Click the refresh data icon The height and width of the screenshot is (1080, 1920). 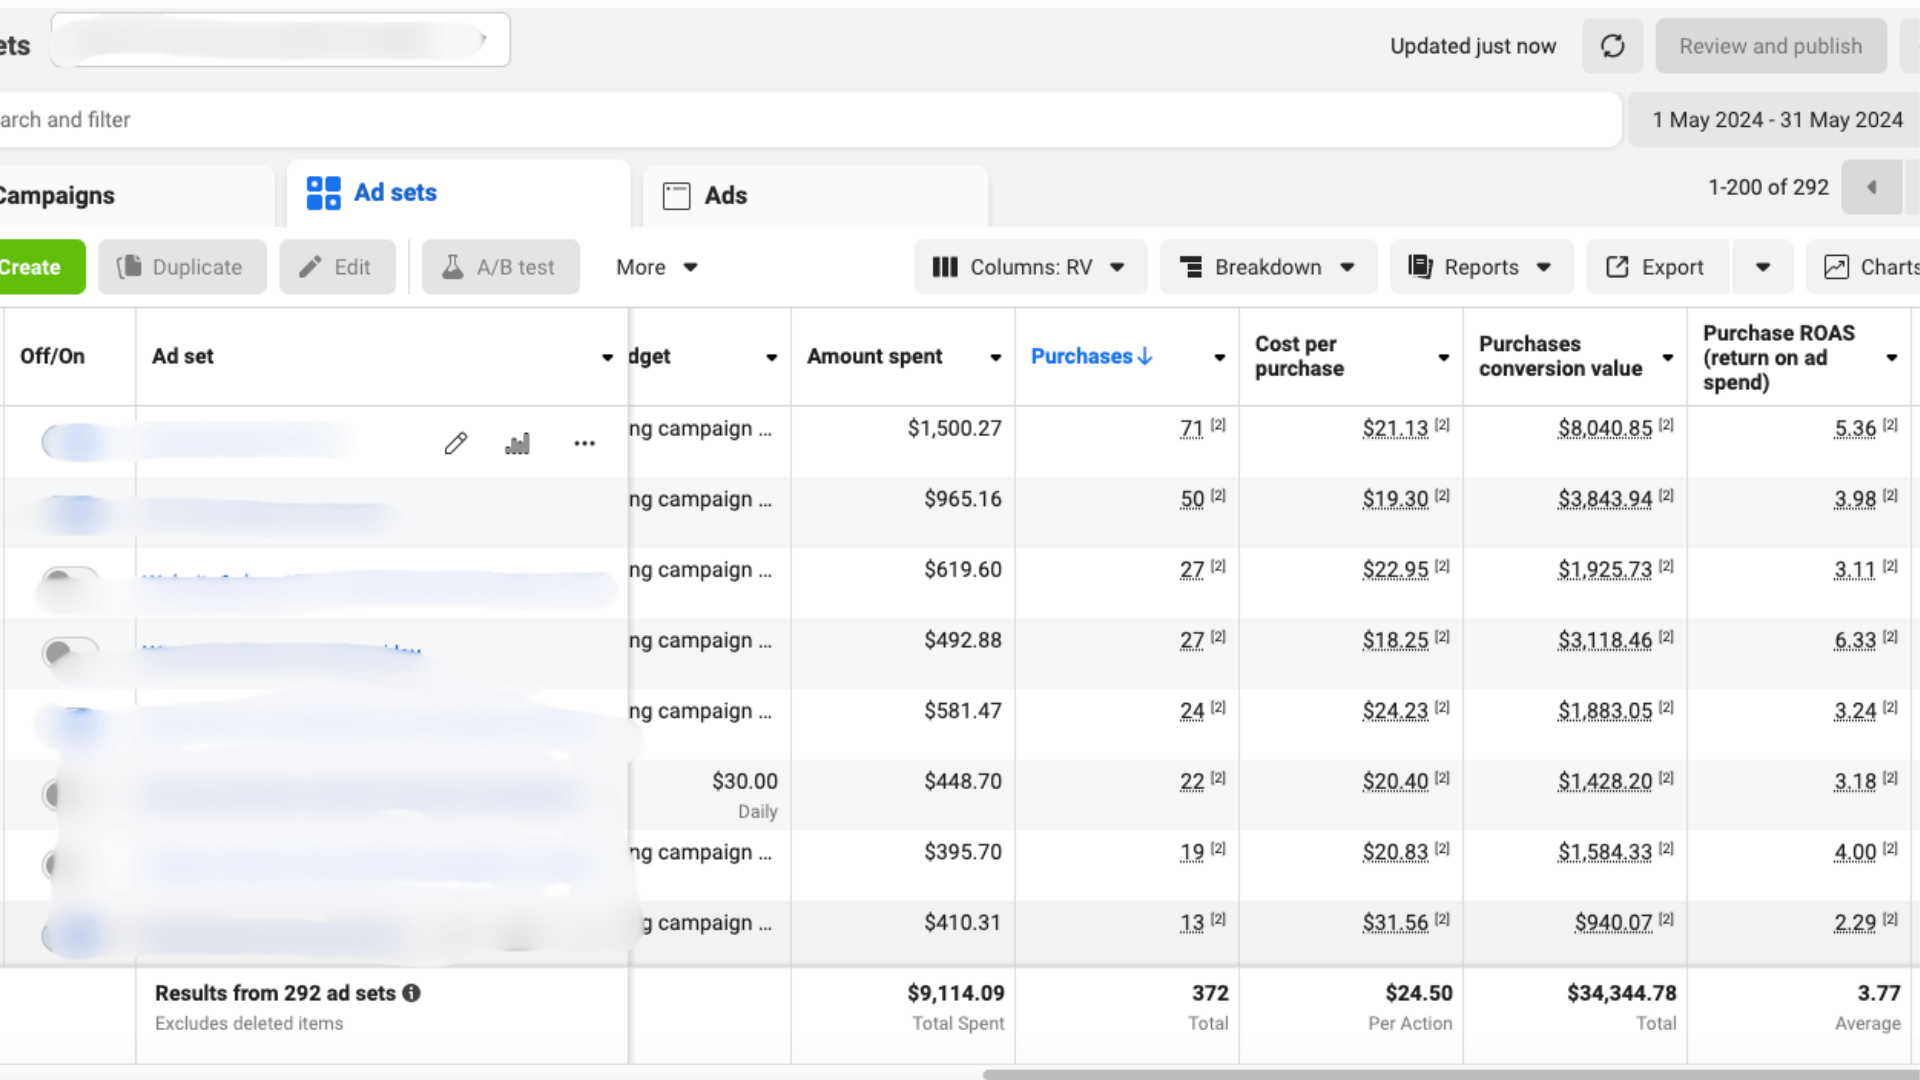point(1612,46)
